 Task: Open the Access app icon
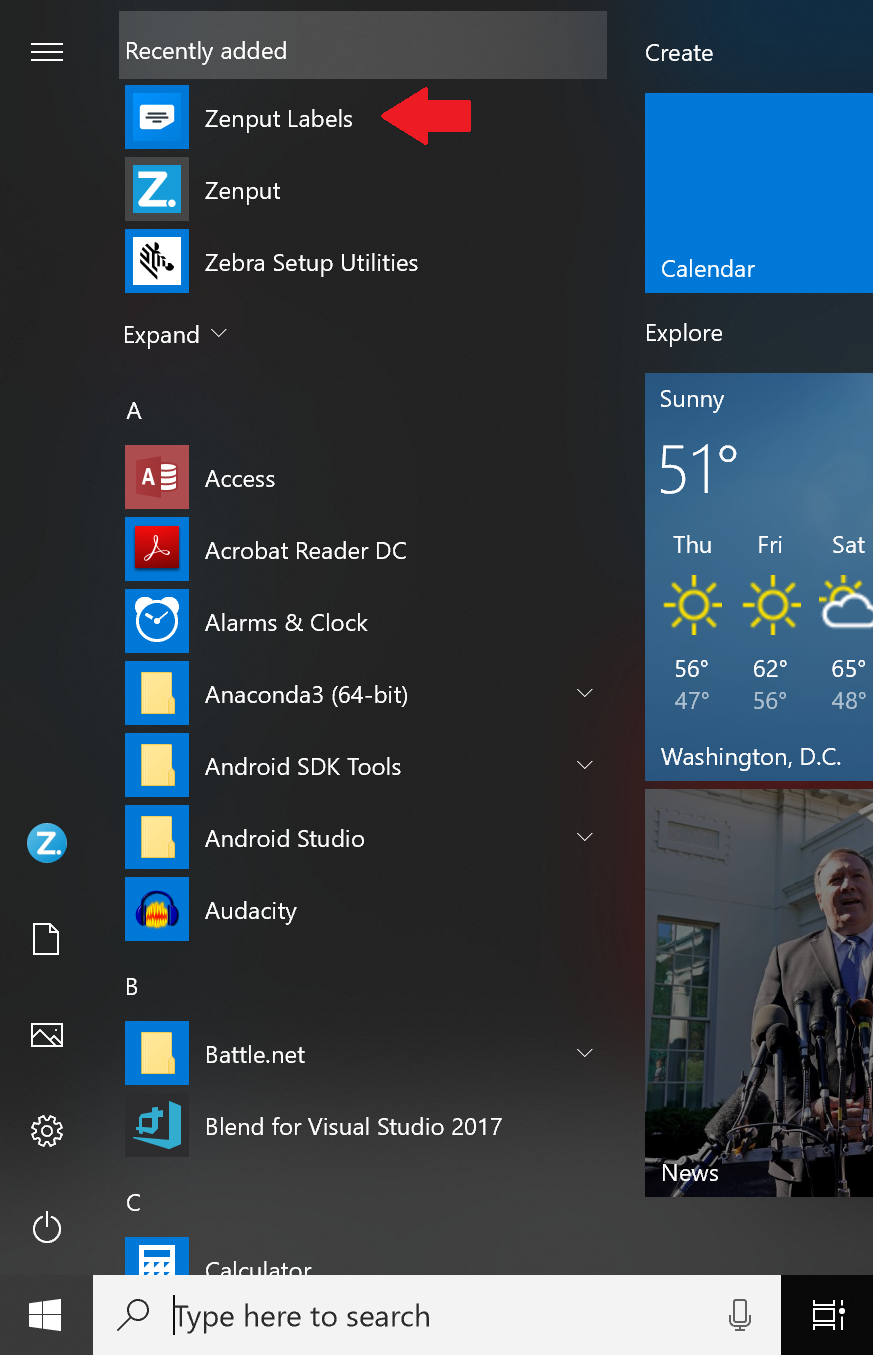click(157, 478)
